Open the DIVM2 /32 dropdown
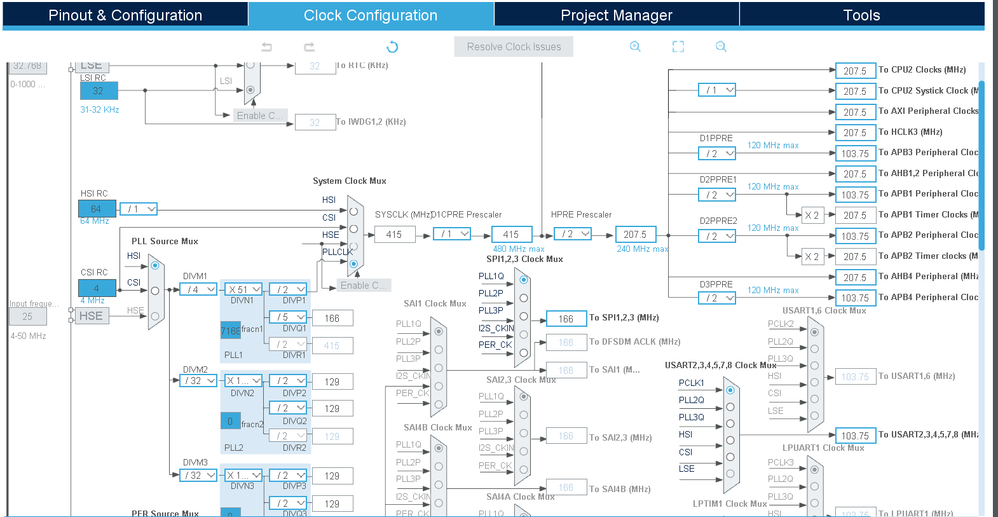This screenshot has width=998, height=517. pyautogui.click(x=198, y=381)
